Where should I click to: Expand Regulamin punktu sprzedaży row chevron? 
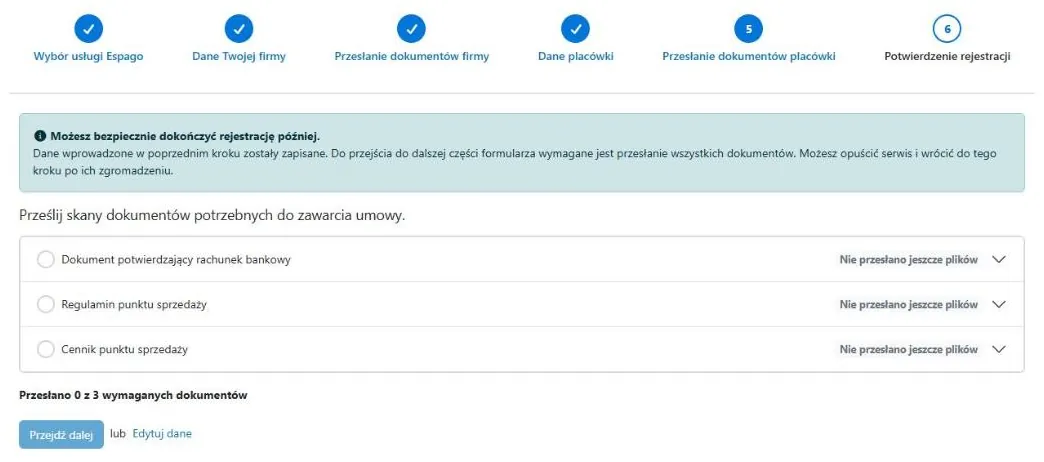(x=998, y=304)
